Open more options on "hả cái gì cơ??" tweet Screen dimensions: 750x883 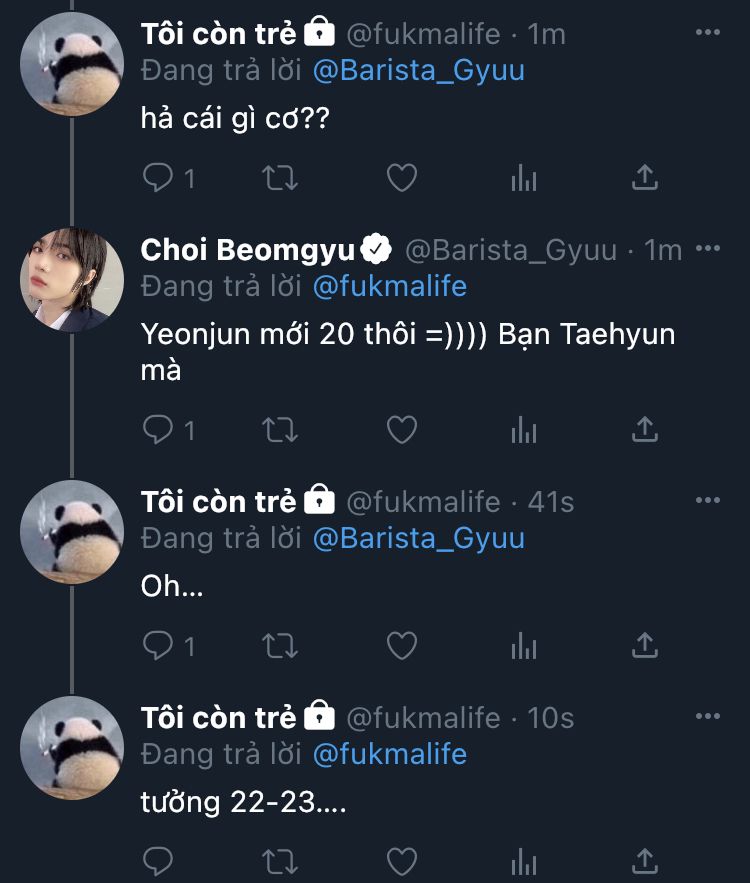click(x=708, y=33)
